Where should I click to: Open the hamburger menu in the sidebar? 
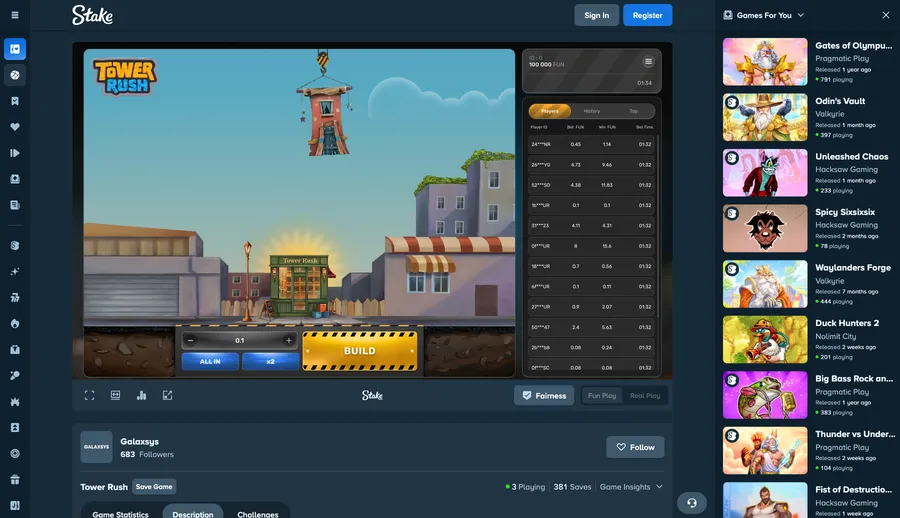point(15,15)
